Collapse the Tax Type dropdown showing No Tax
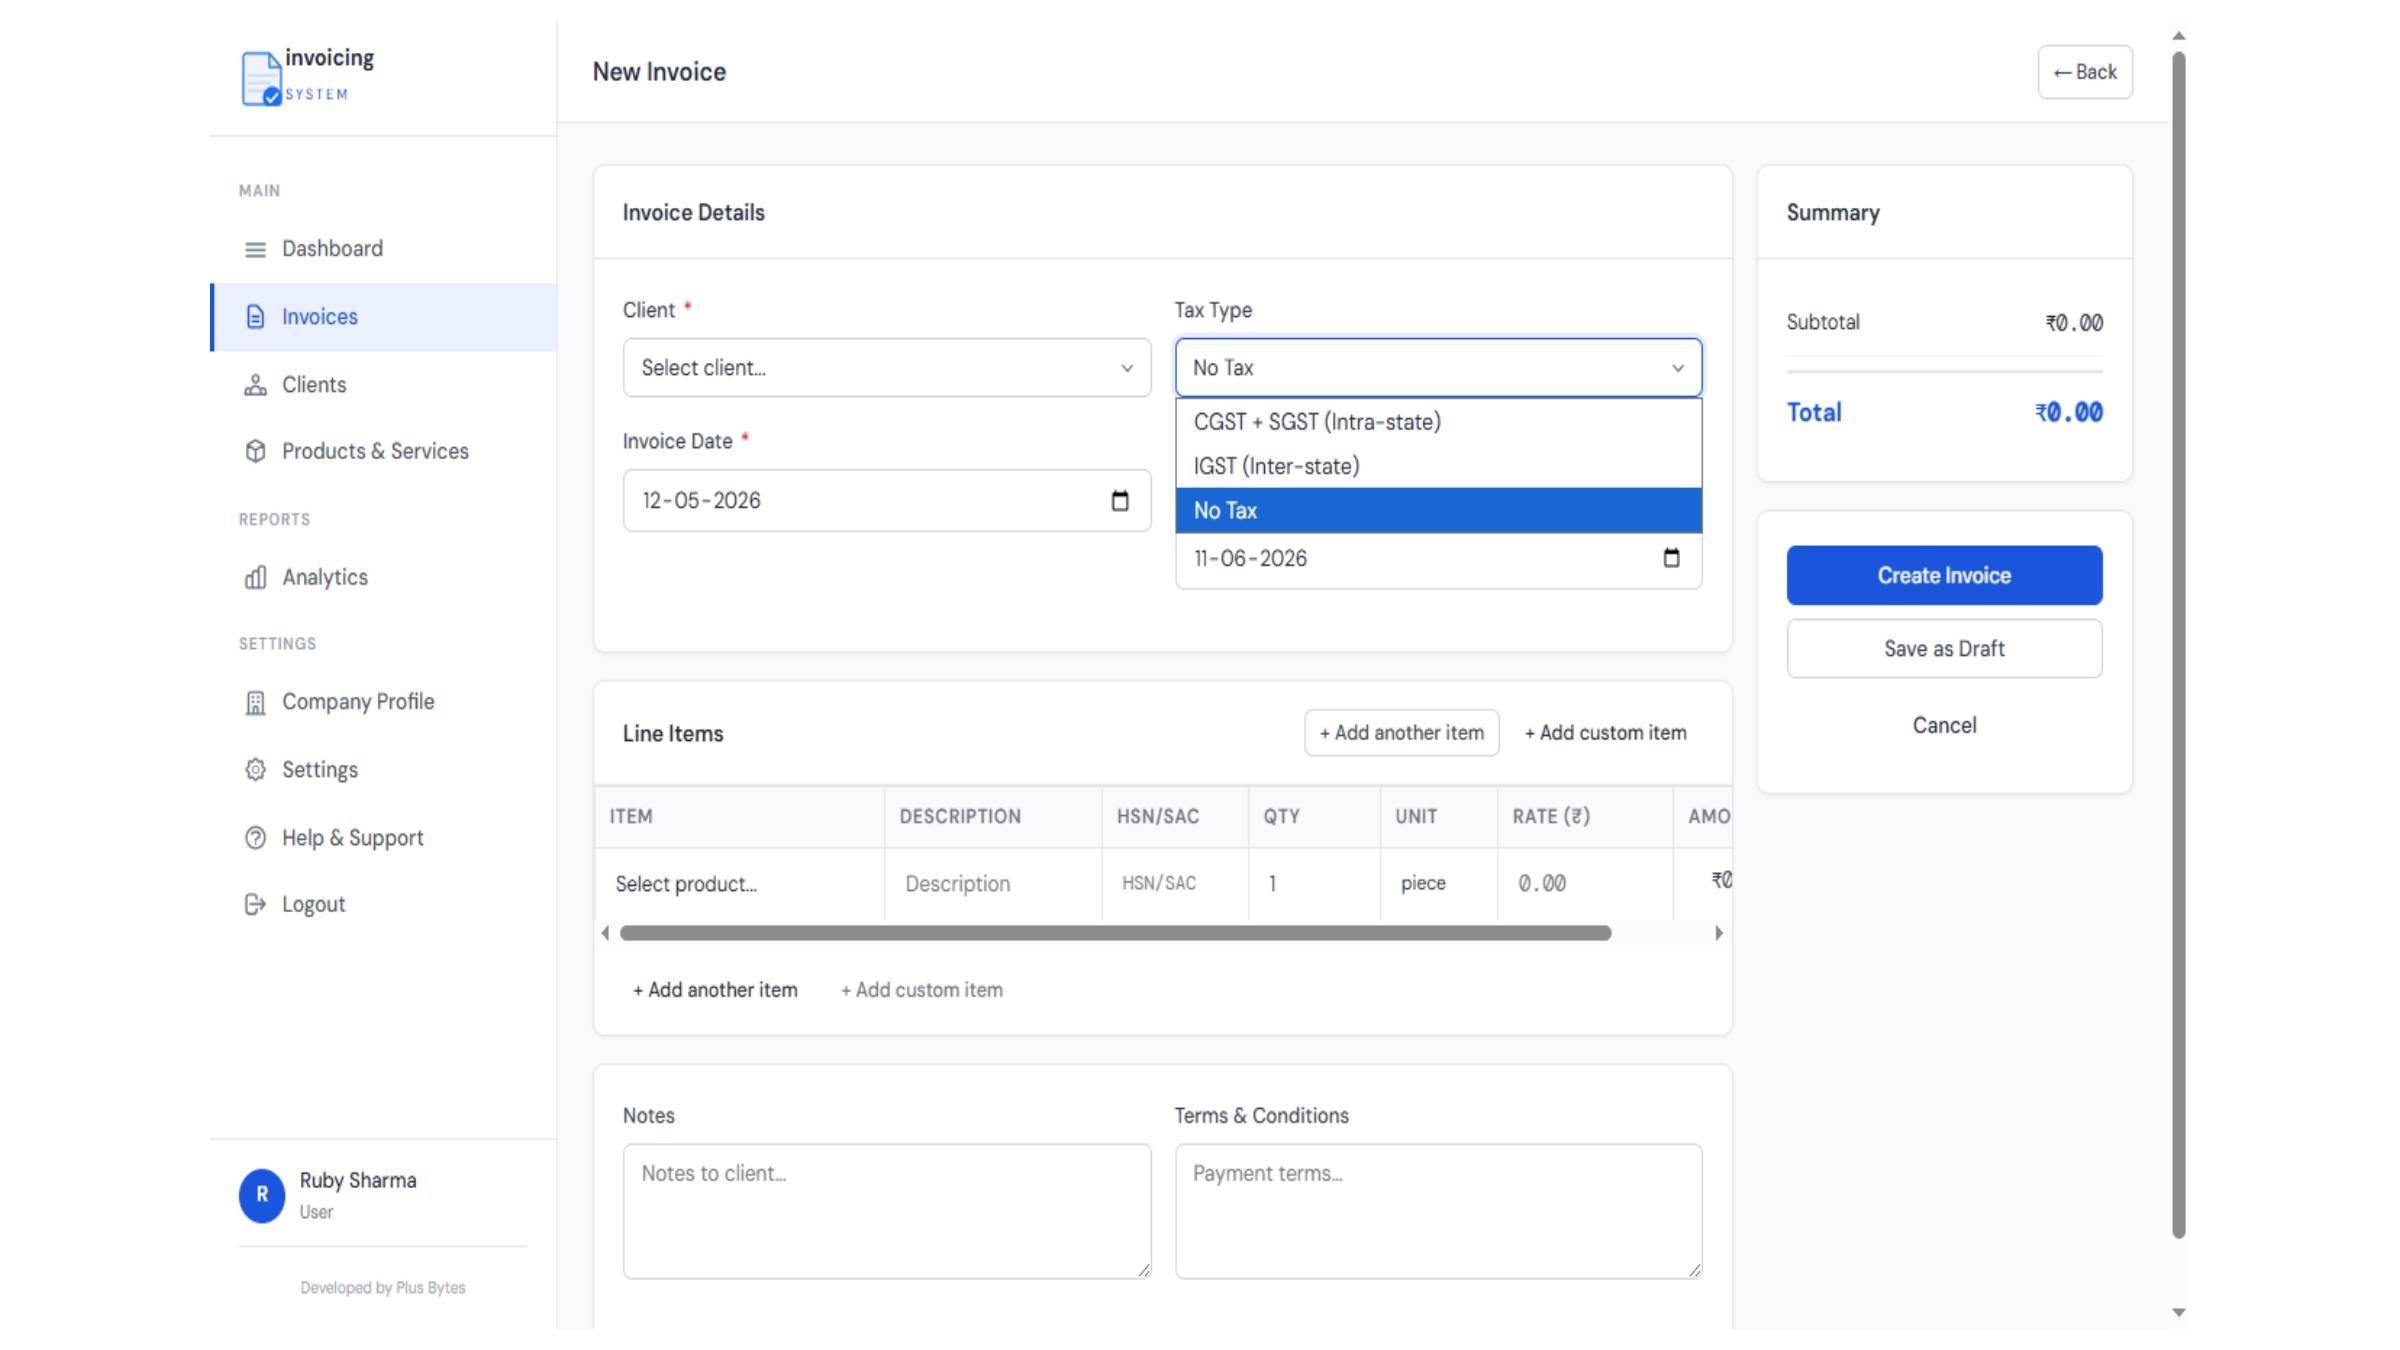 [x=1438, y=368]
